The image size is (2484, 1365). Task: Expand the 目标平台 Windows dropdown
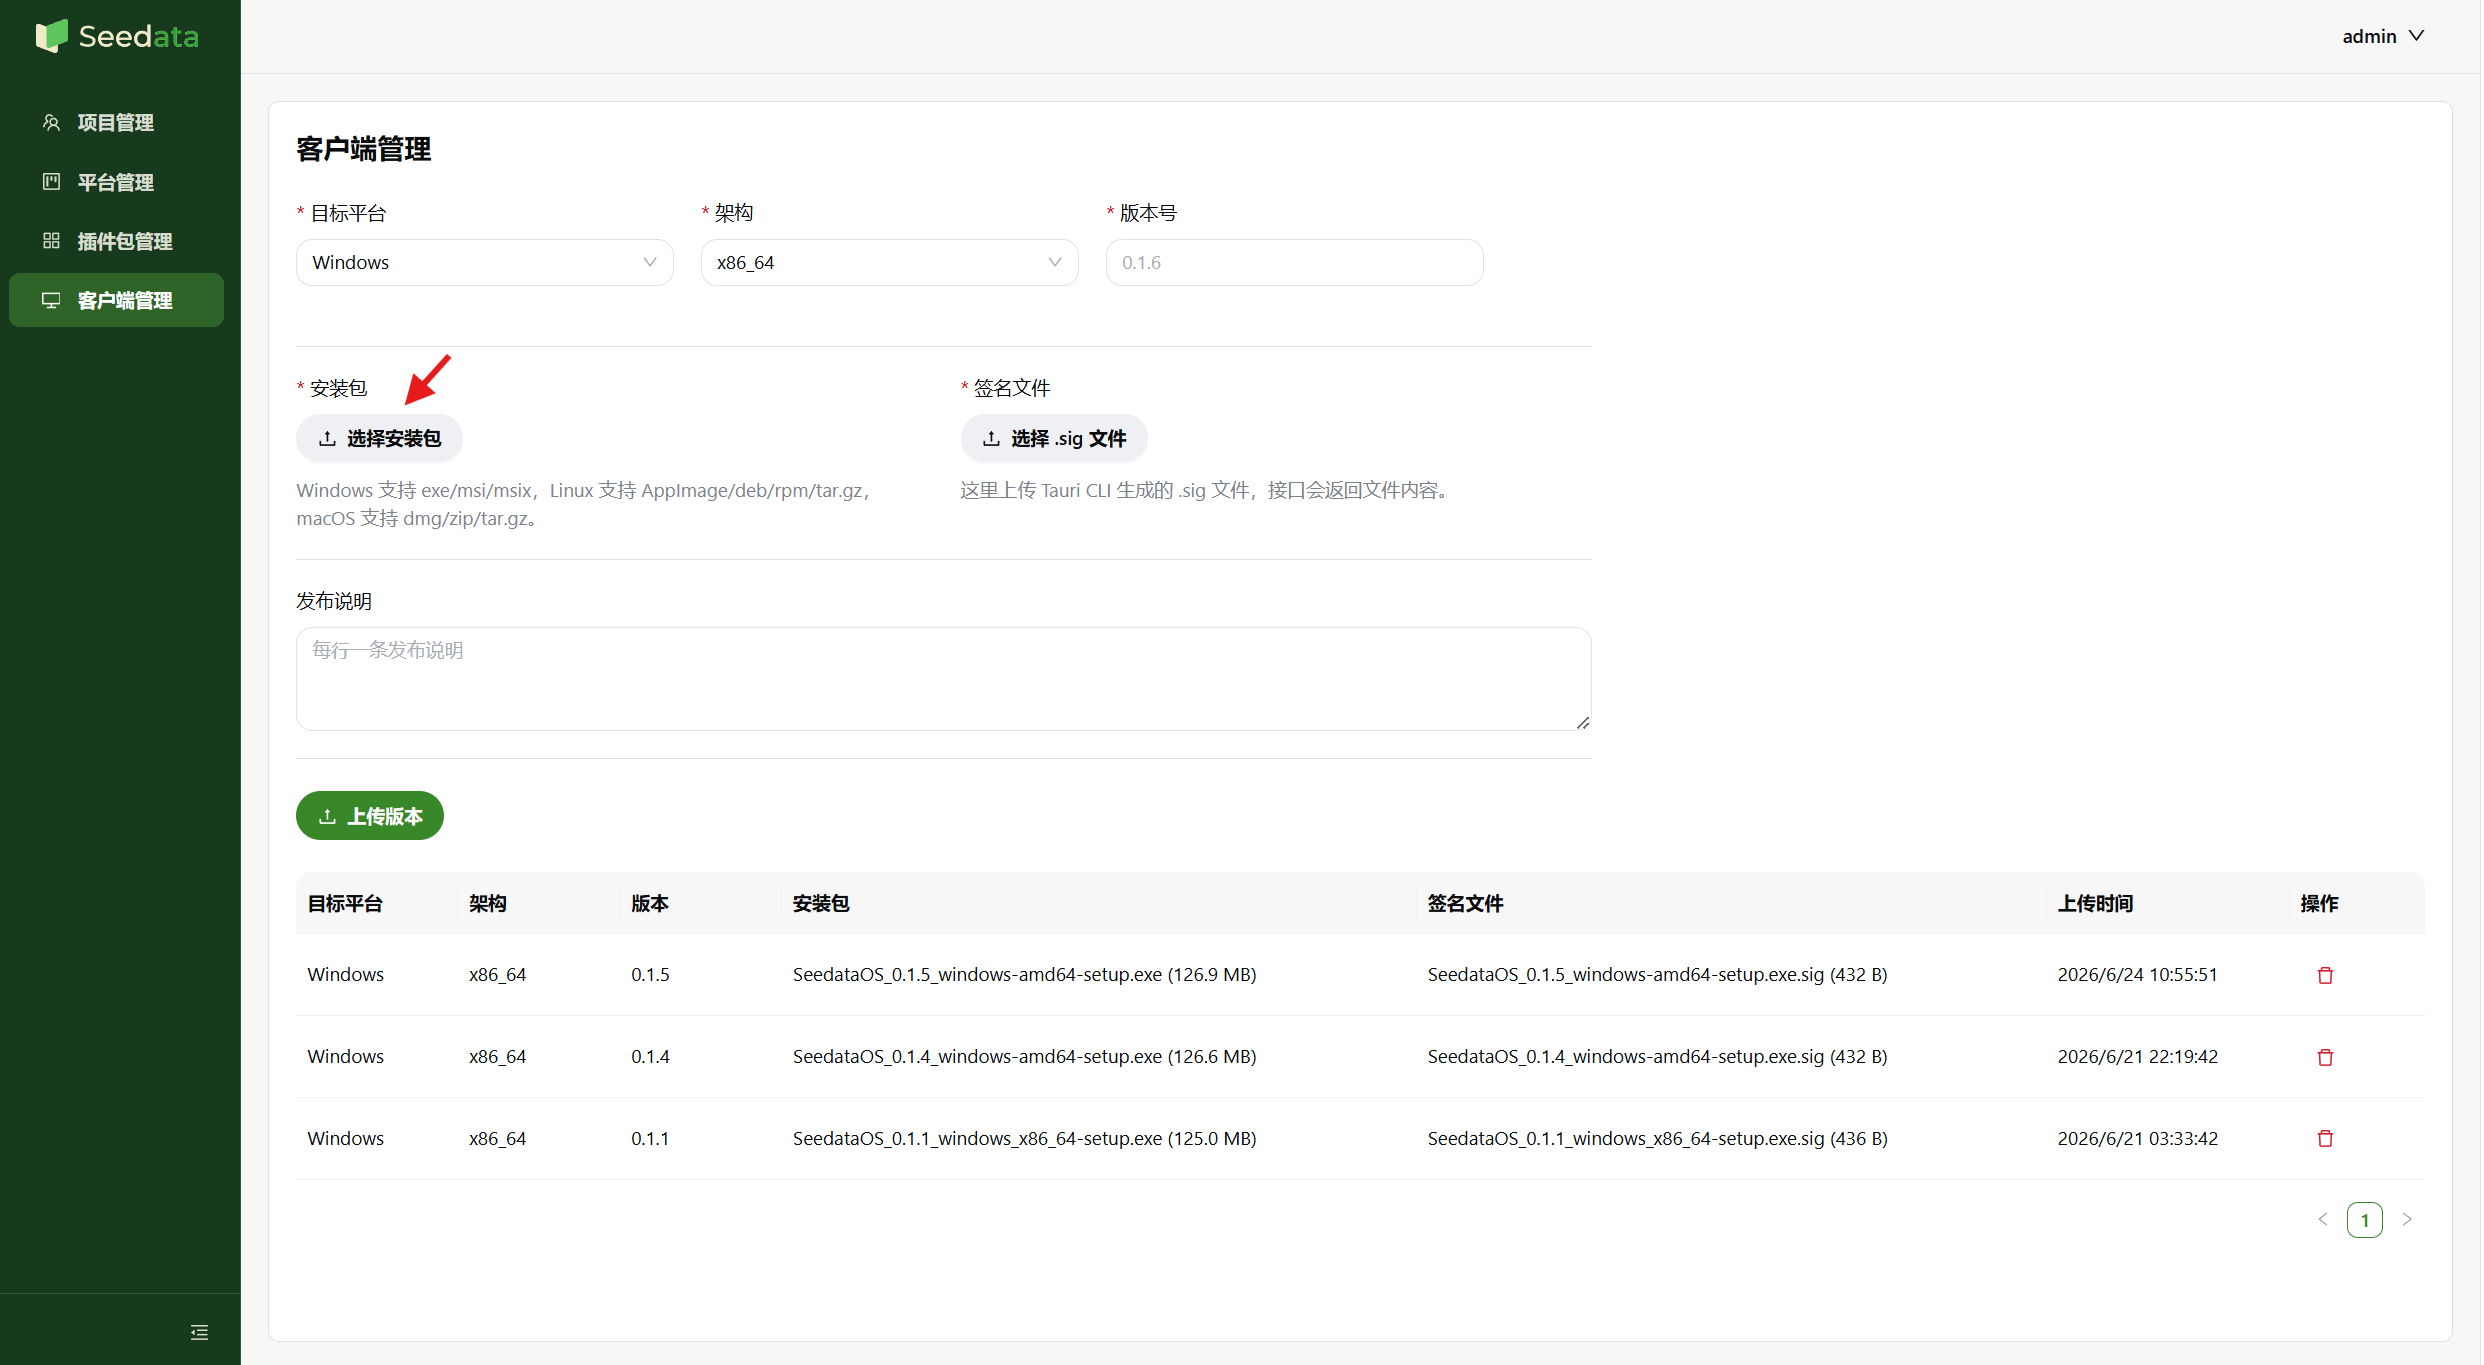484,262
